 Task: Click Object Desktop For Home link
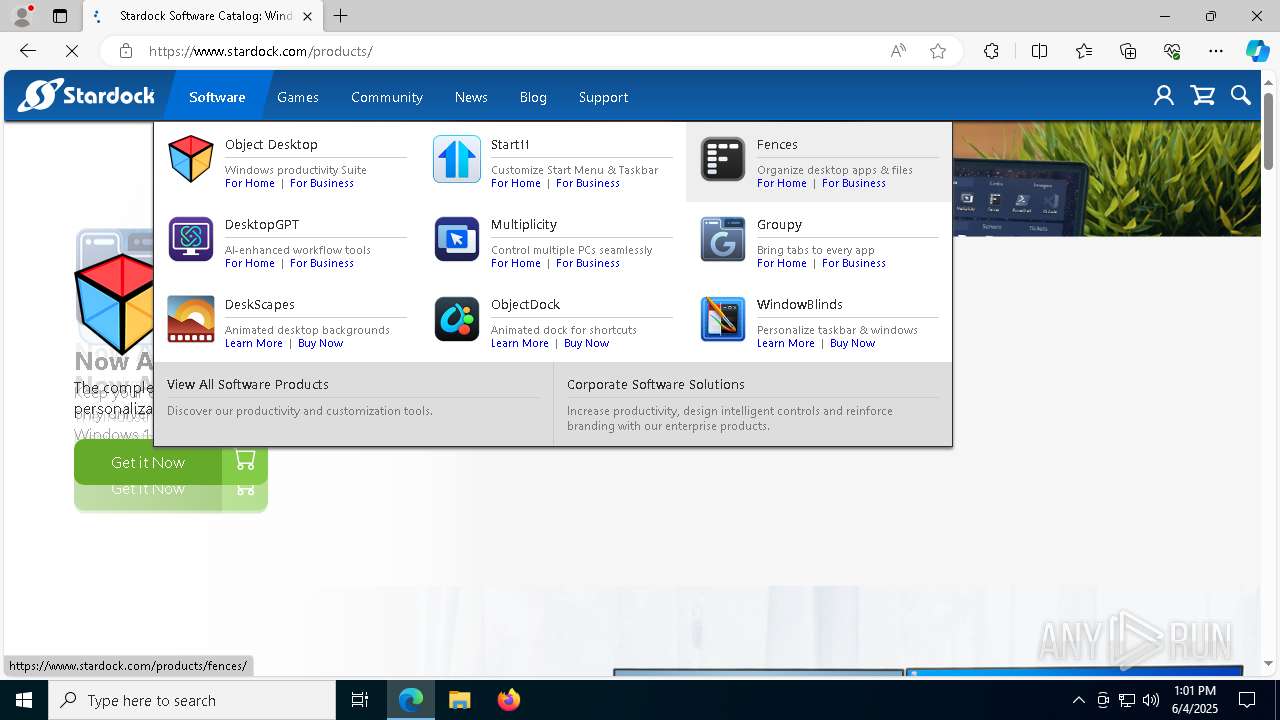coord(250,183)
